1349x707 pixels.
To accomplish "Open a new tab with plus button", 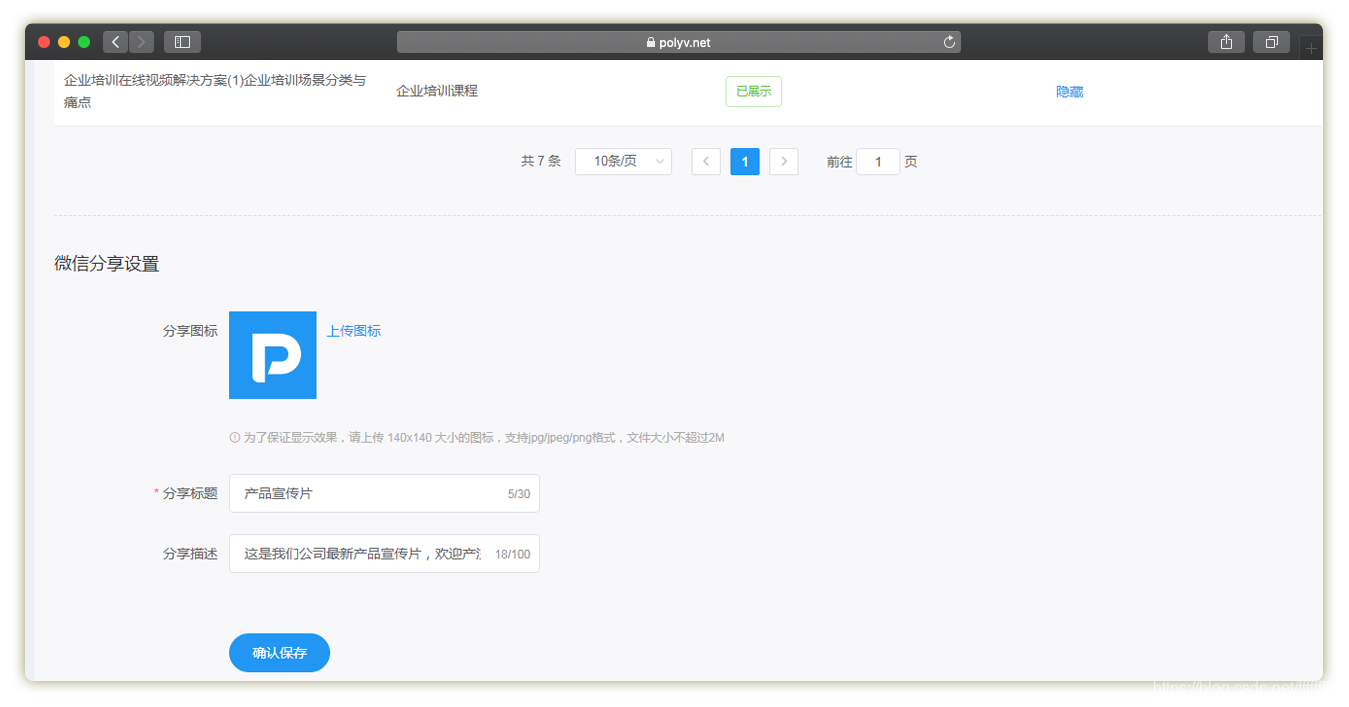I will pyautogui.click(x=1311, y=49).
